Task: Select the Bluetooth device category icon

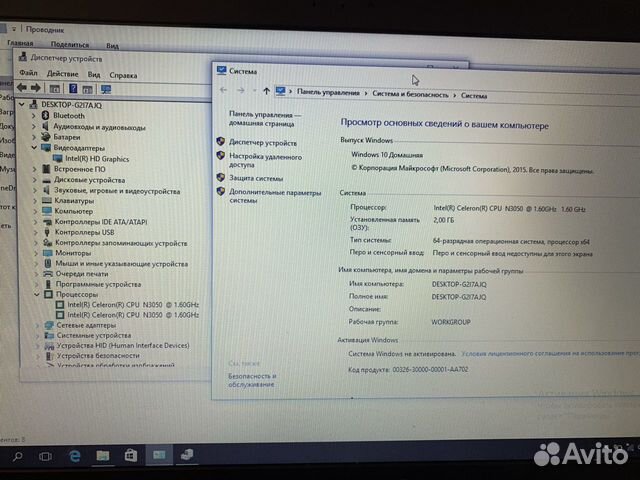Action: click(46, 116)
